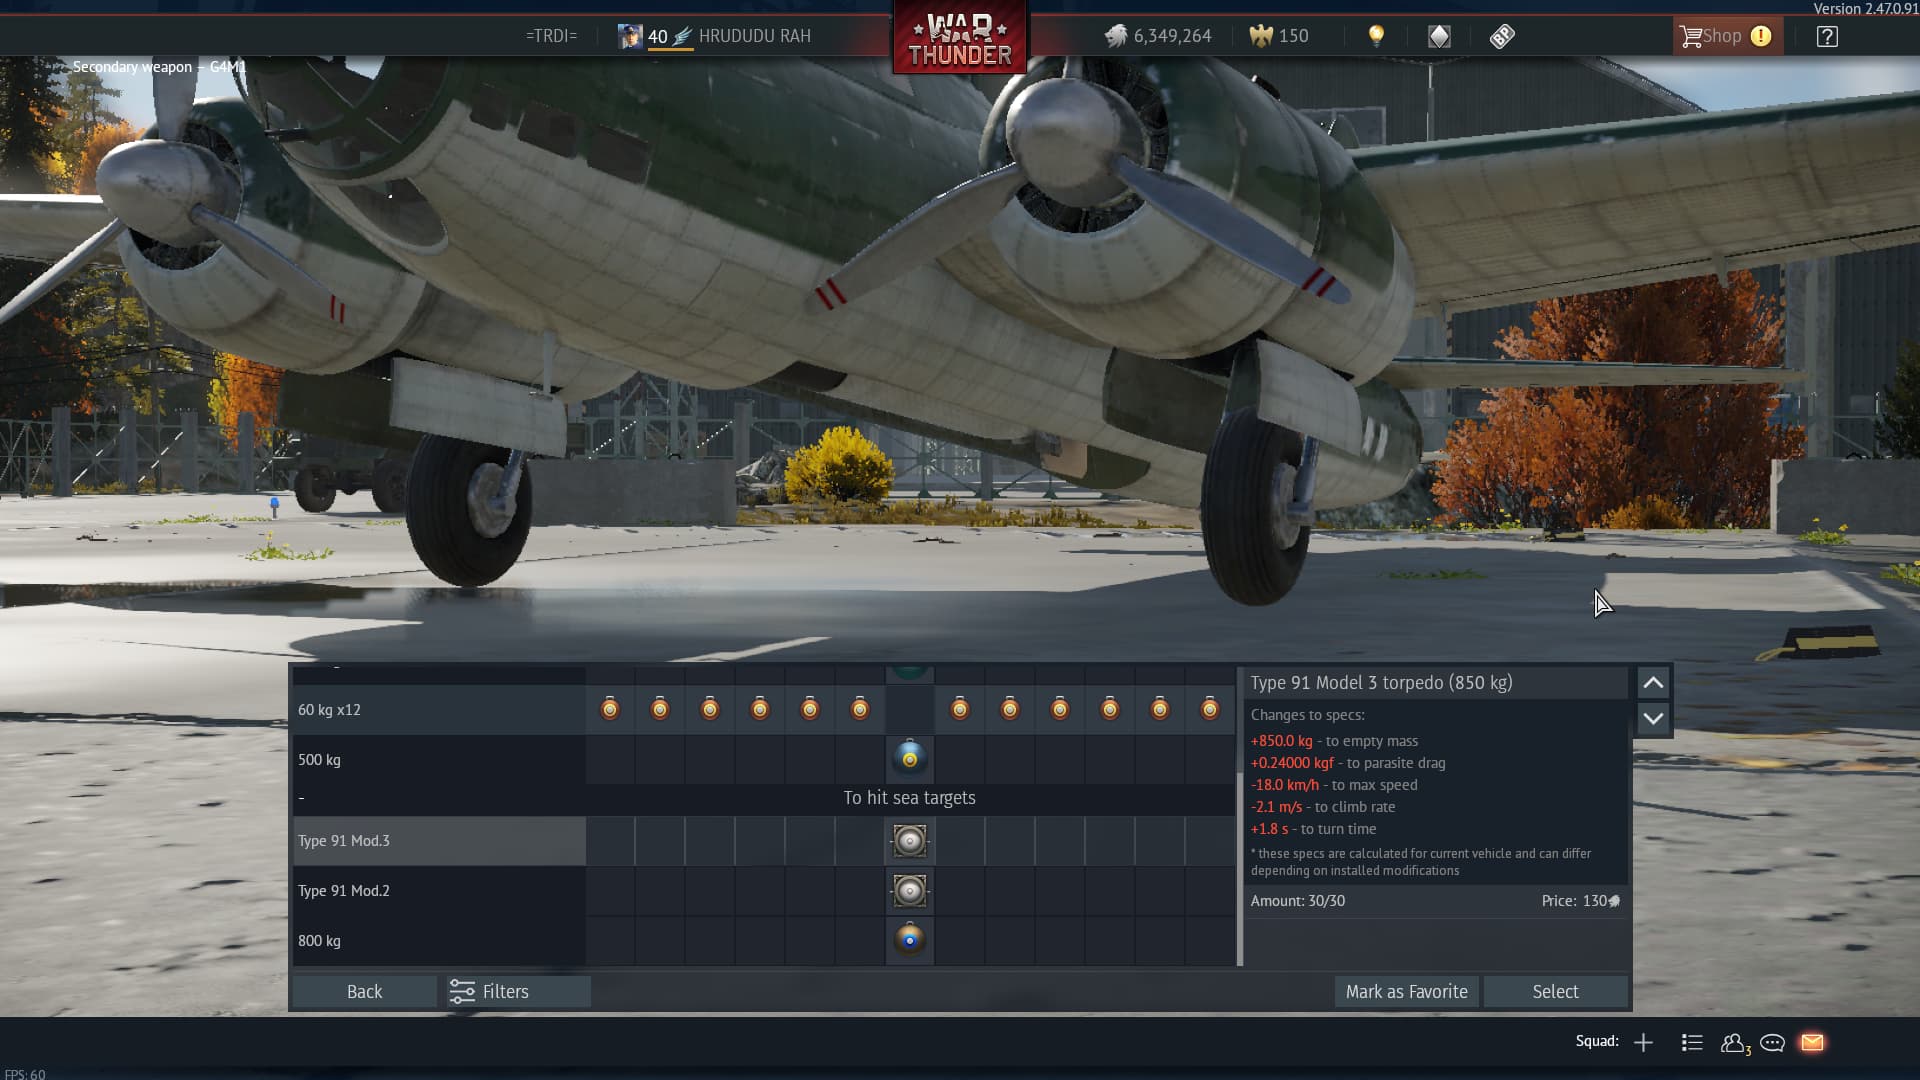Add squad member with plus icon
Screen dimensions: 1920x1080
pyautogui.click(x=1643, y=1043)
